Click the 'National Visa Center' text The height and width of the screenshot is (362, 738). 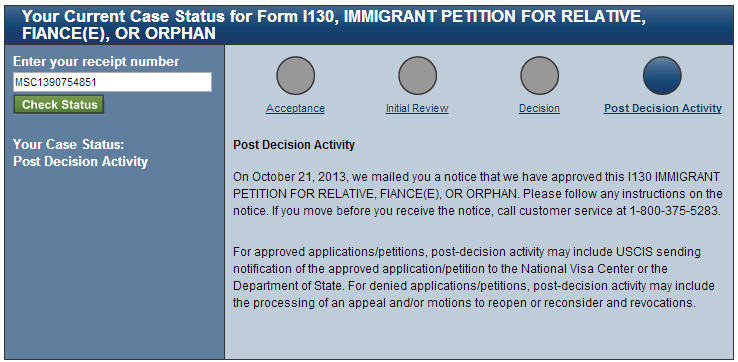[567, 269]
